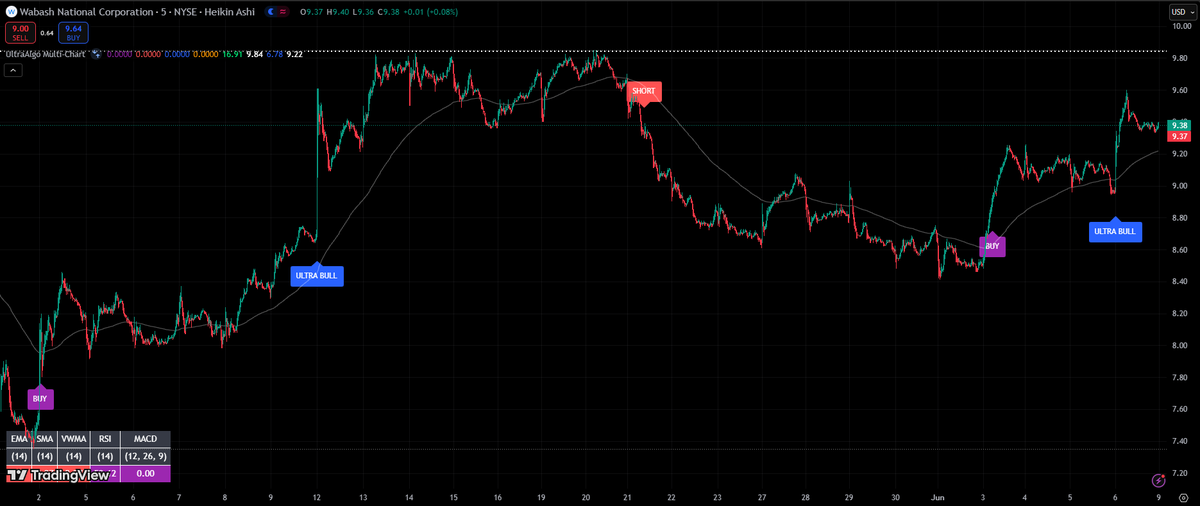Viewport: 1200px width, 506px height.
Task: Click the RSI header cell in table
Action: [x=104, y=438]
